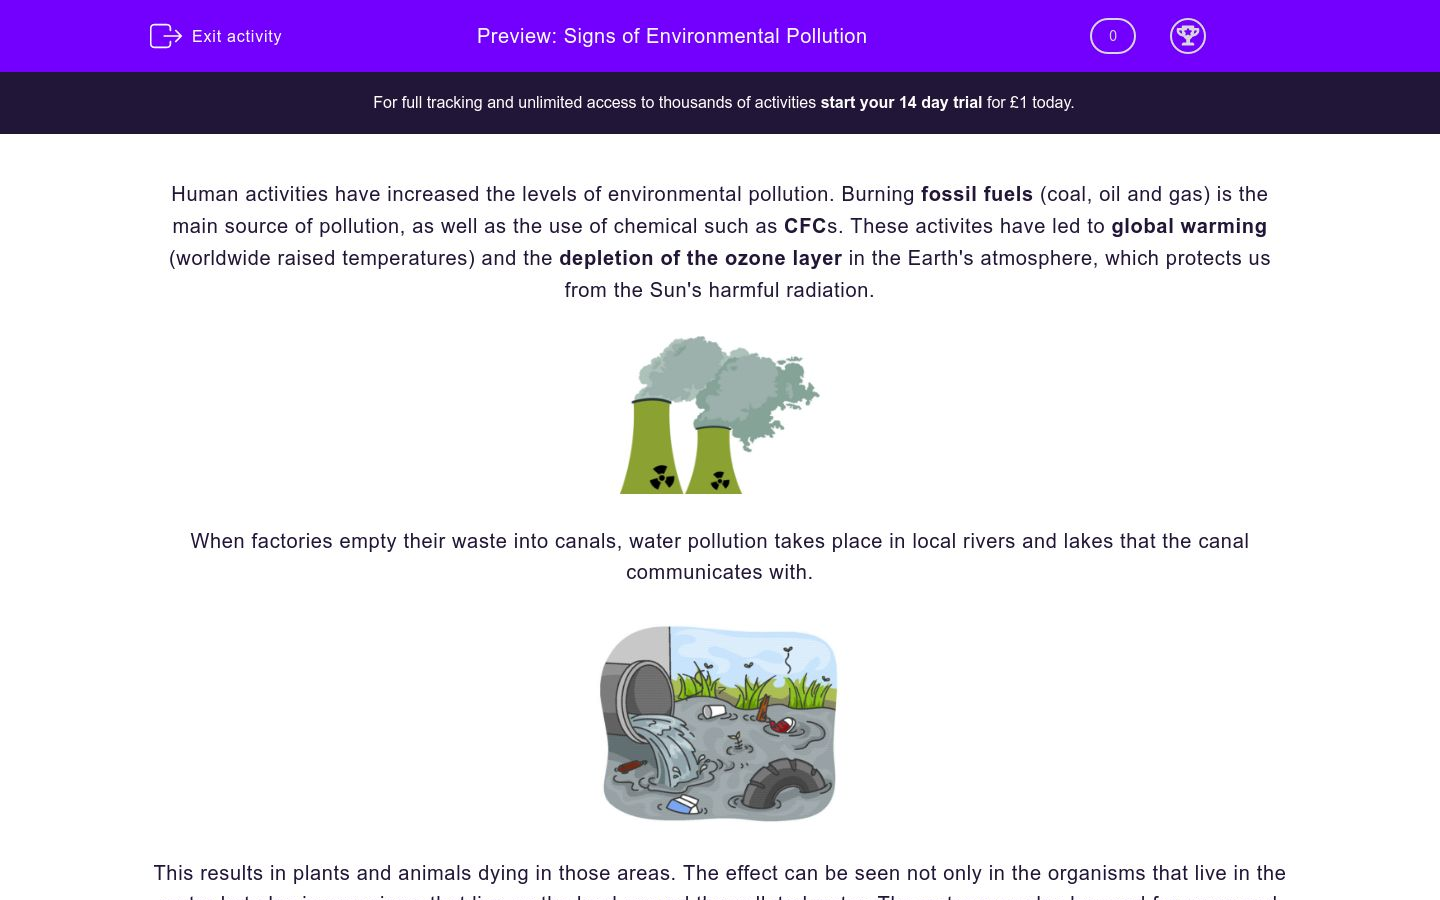This screenshot has height=900, width=1440.
Task: Expand the trial banner message
Action: coord(722,102)
